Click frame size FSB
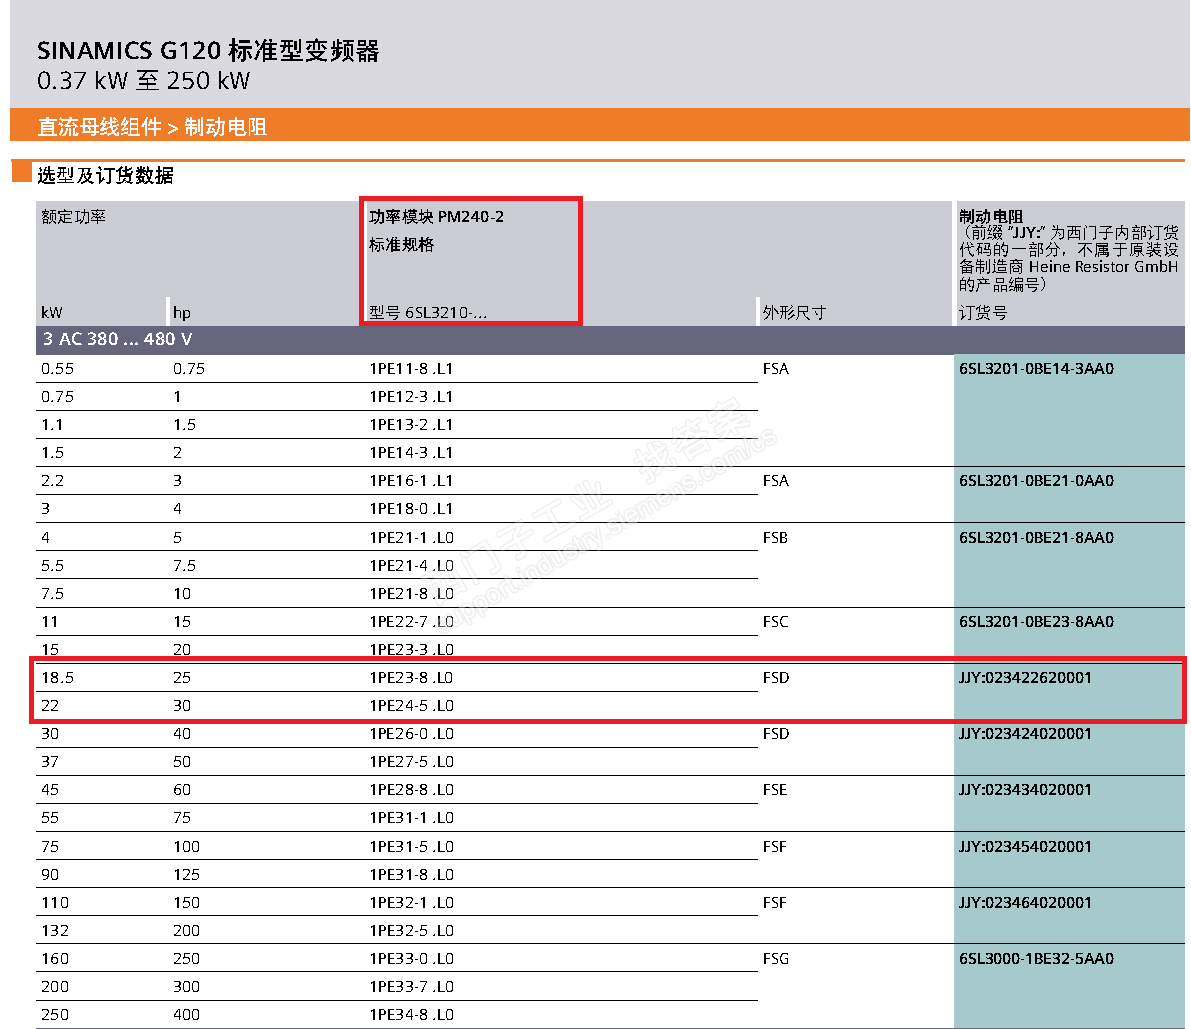Image resolution: width=1191 pixels, height=1029 pixels. pos(775,538)
